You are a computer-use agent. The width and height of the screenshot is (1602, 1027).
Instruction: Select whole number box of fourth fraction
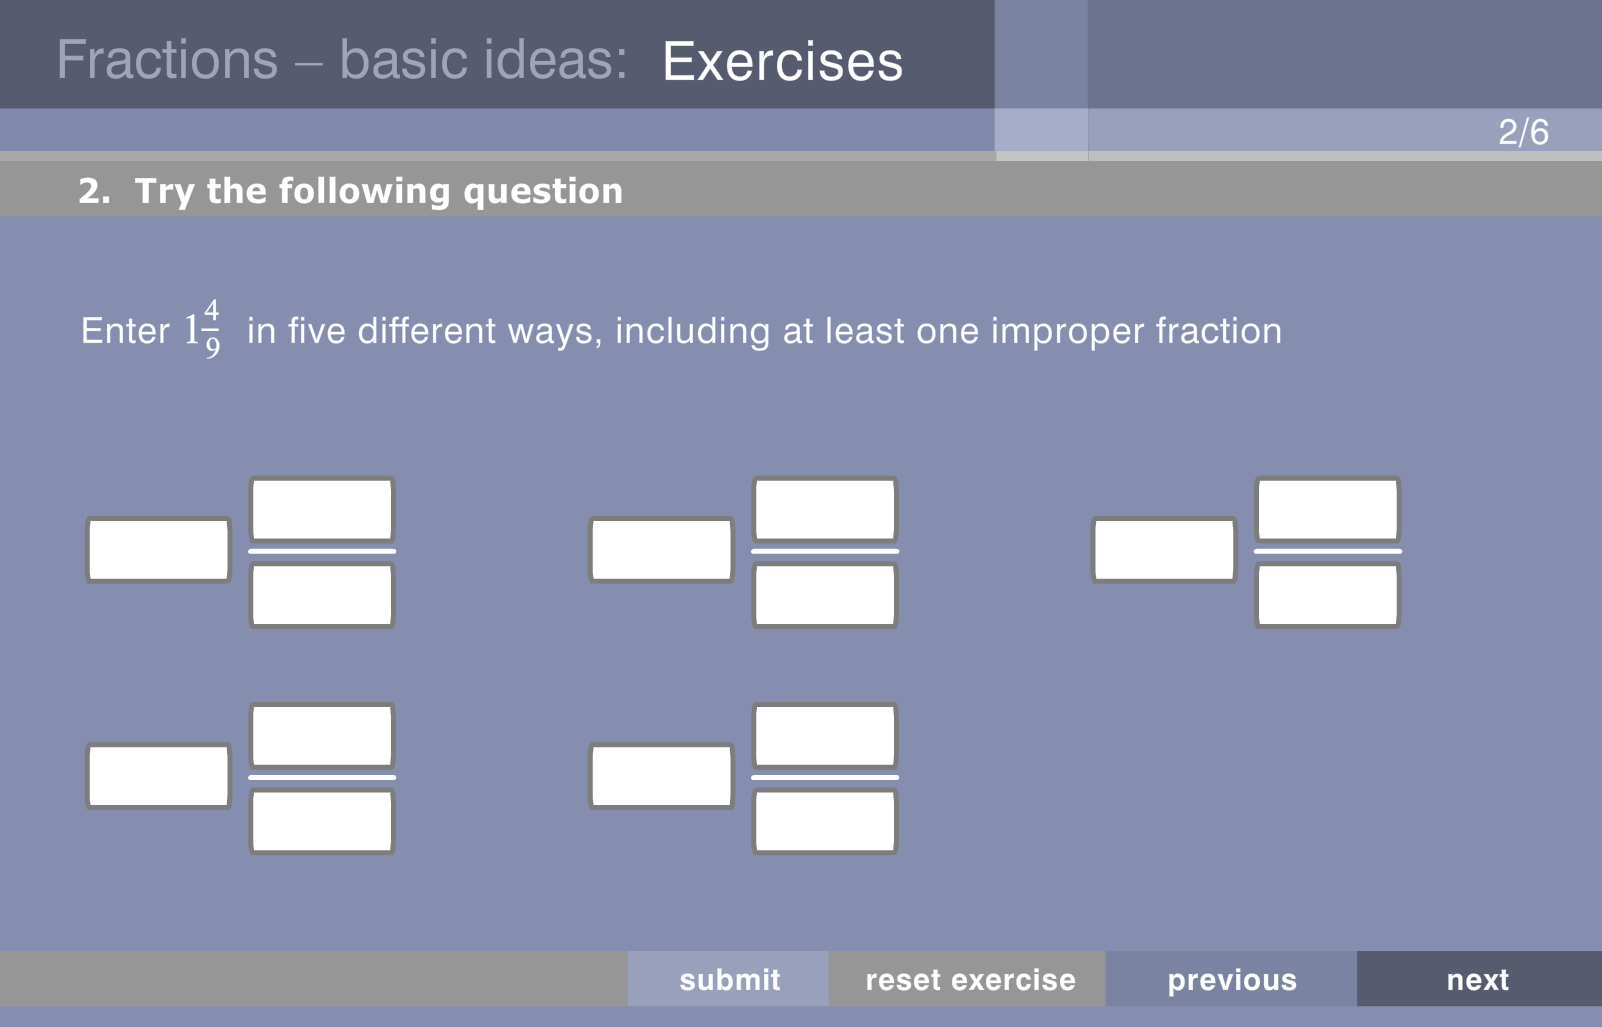pyautogui.click(x=158, y=776)
